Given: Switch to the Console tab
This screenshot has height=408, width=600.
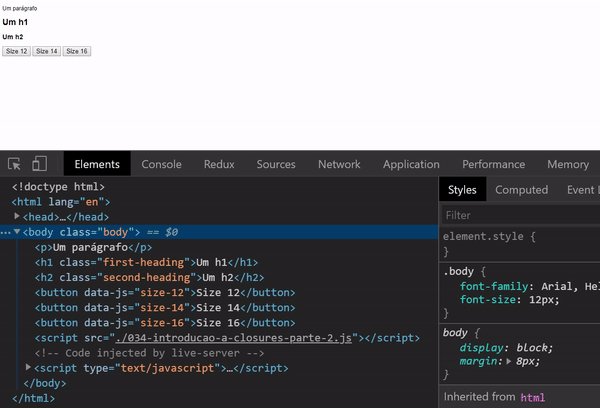Looking at the screenshot, I should pyautogui.click(x=161, y=164).
